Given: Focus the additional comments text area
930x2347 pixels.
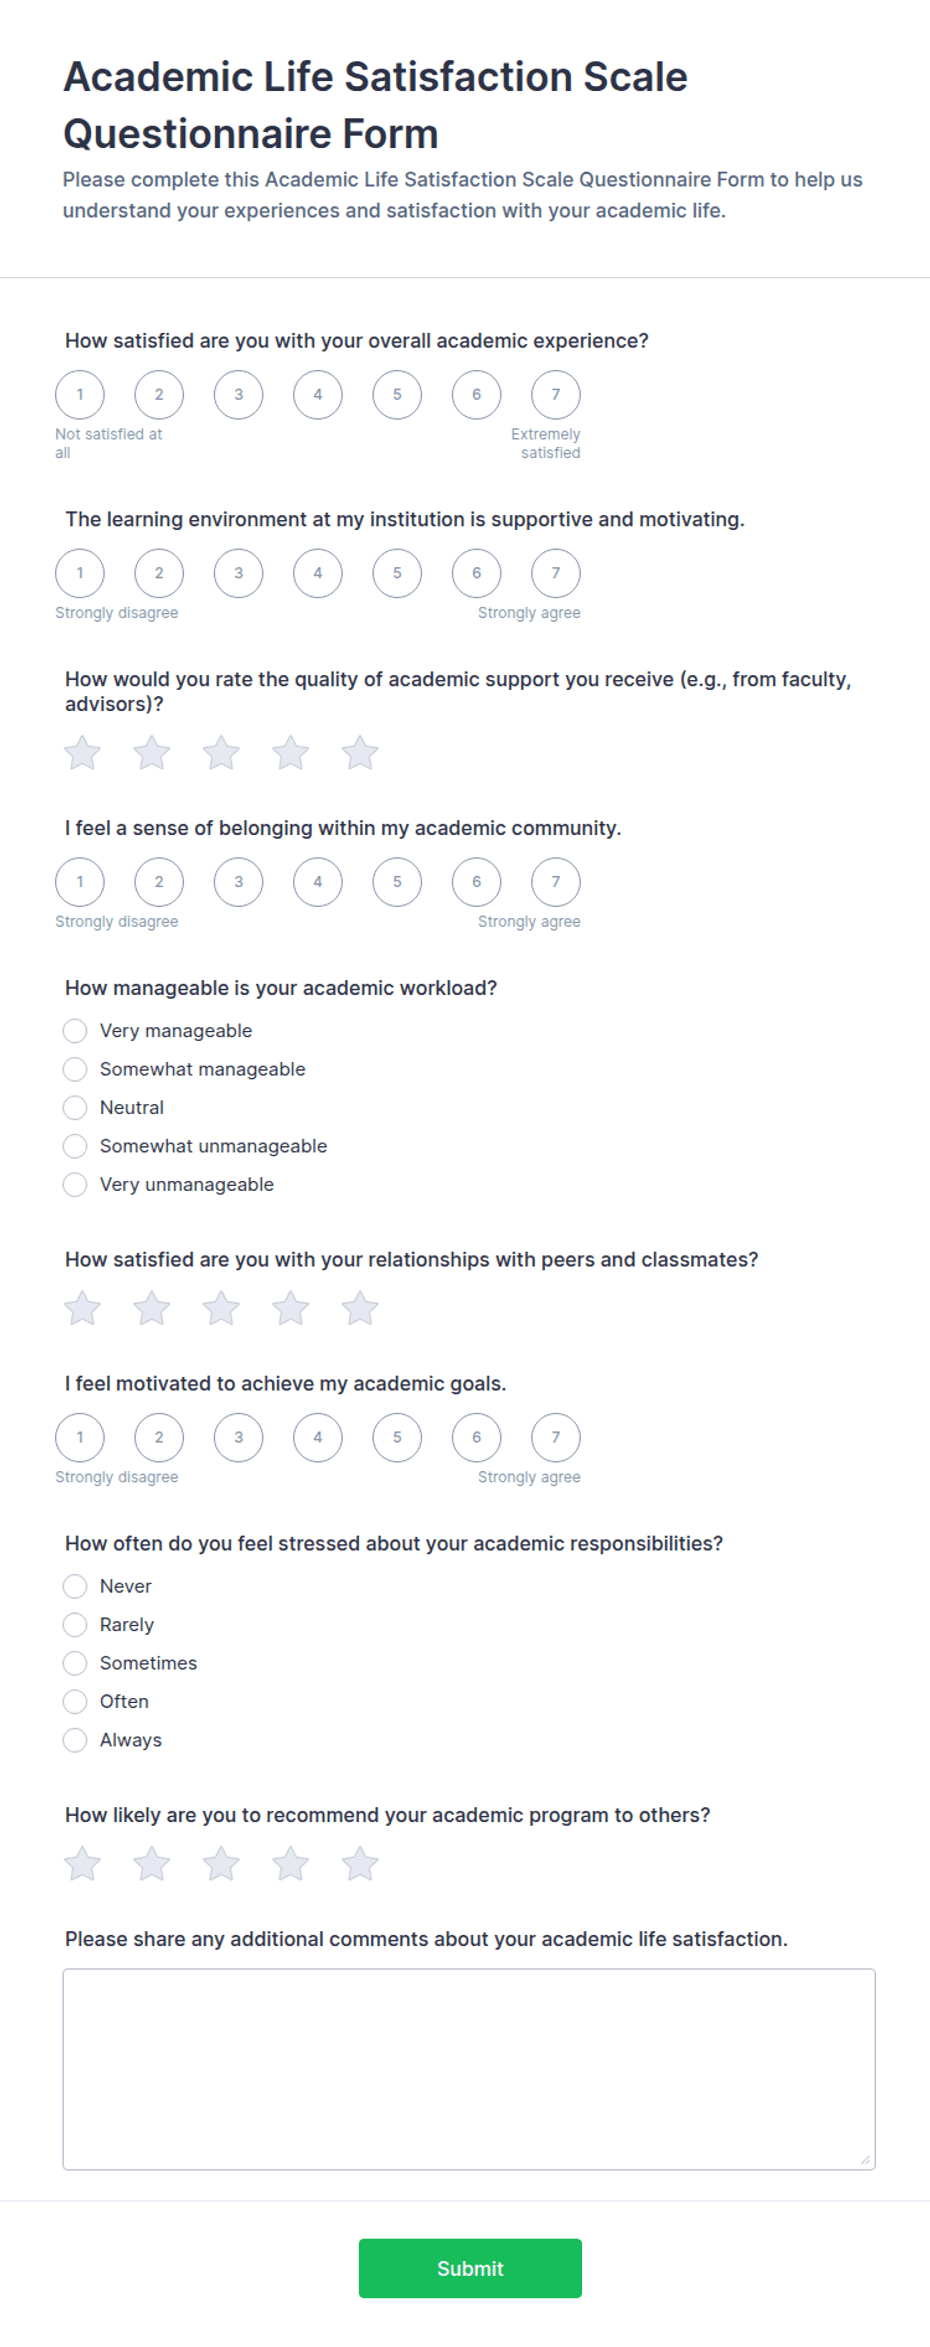Looking at the screenshot, I should (469, 2069).
